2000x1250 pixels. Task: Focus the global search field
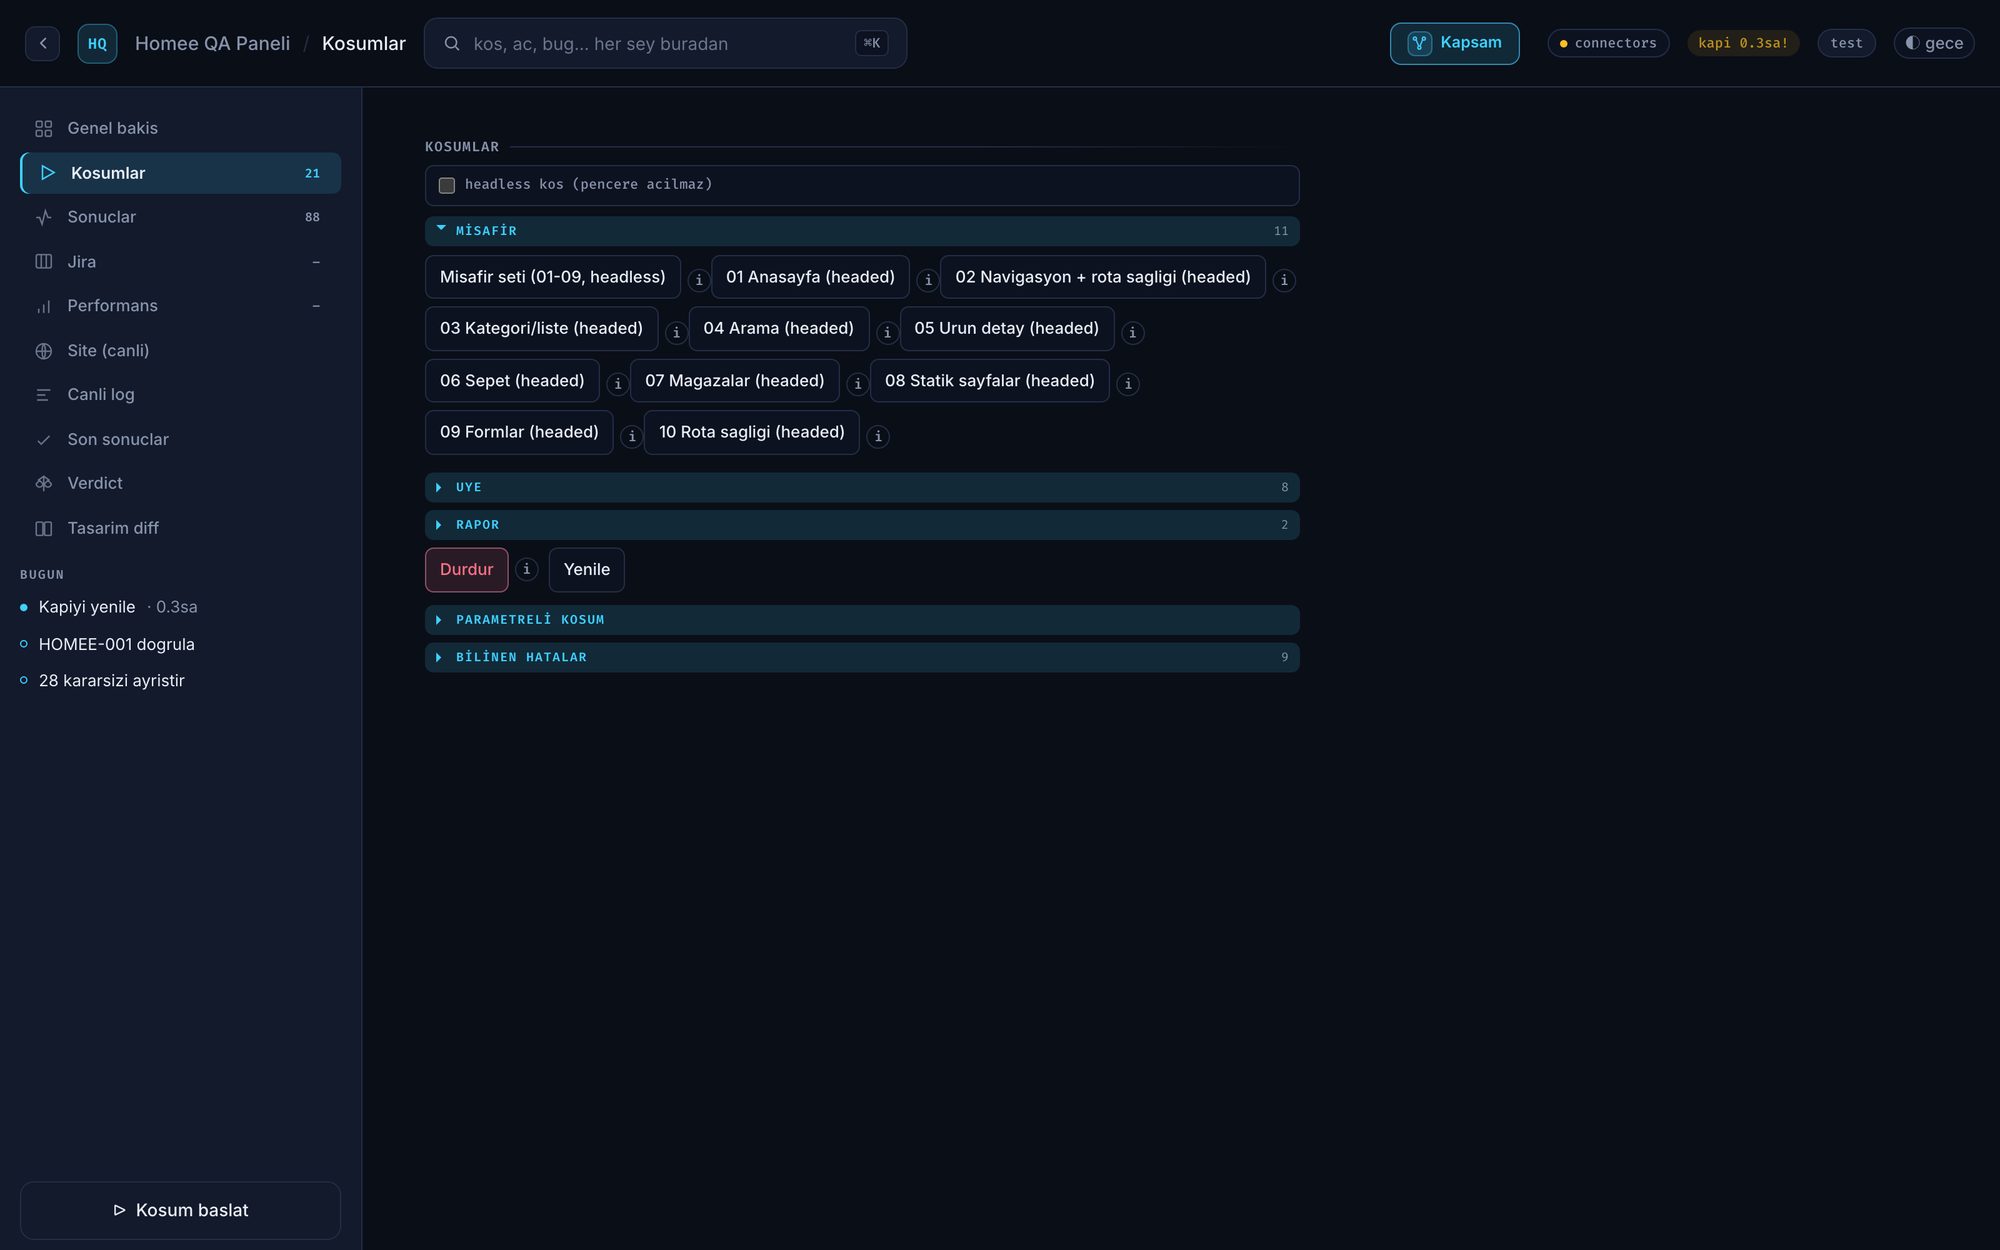665,43
